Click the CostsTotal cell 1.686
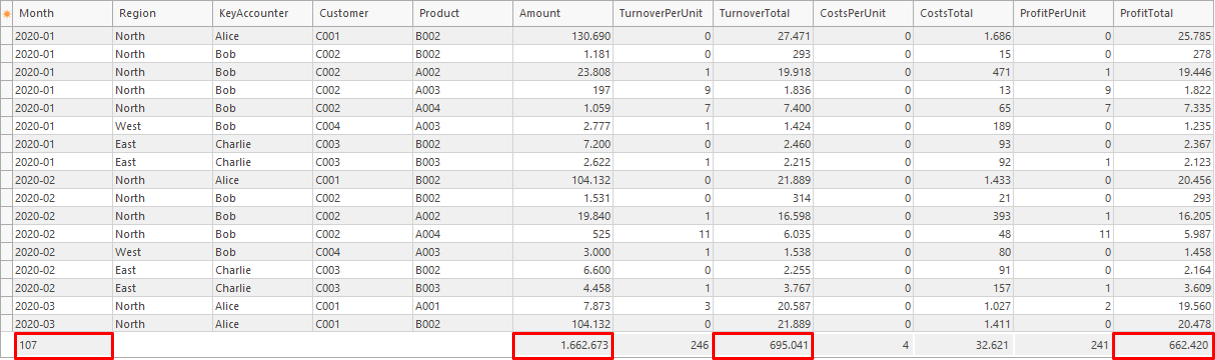 [x=962, y=35]
